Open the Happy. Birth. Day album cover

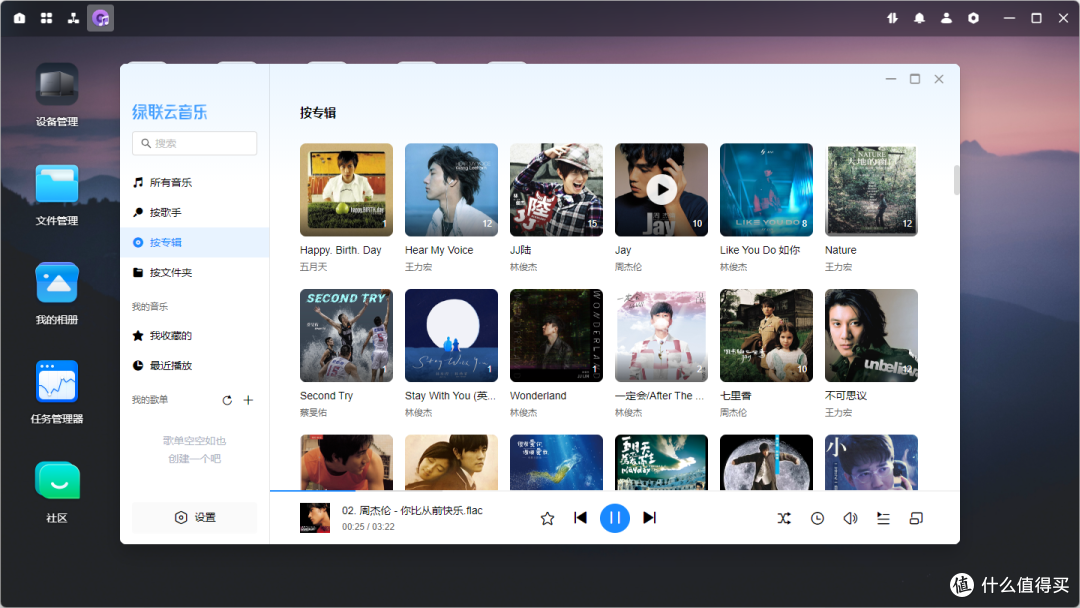pyautogui.click(x=346, y=189)
